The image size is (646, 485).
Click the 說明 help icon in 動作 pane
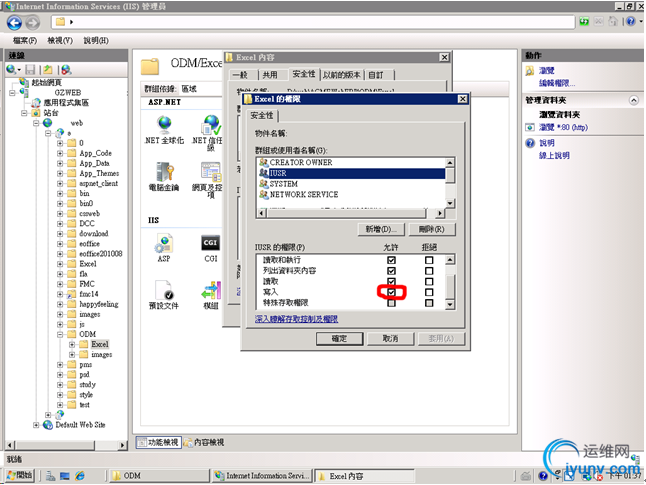[x=530, y=143]
